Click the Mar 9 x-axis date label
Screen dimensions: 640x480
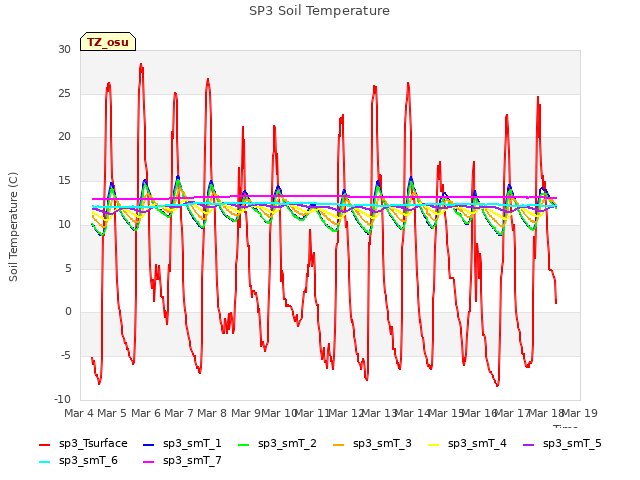(246, 413)
